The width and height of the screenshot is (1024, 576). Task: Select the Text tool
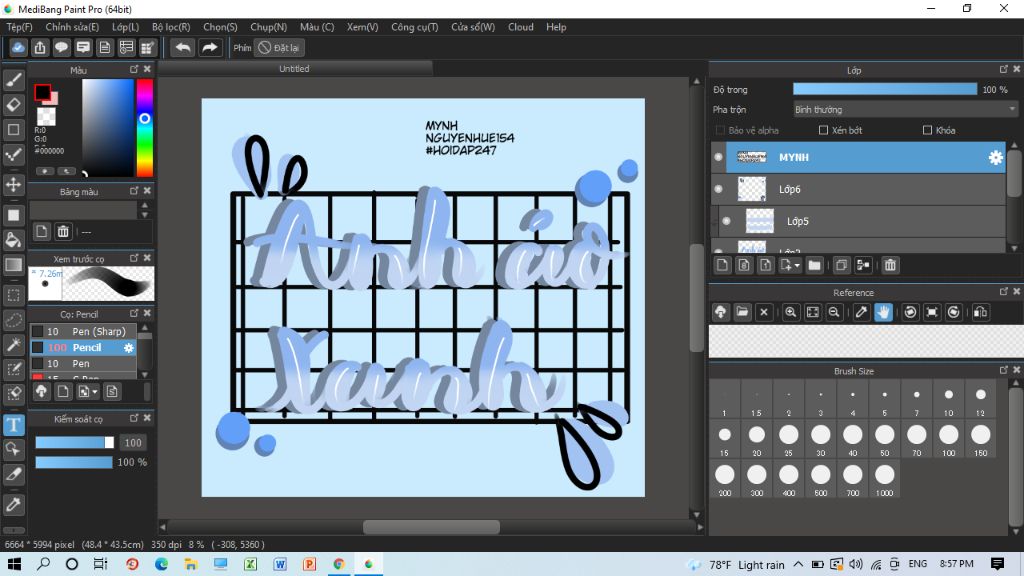point(14,424)
